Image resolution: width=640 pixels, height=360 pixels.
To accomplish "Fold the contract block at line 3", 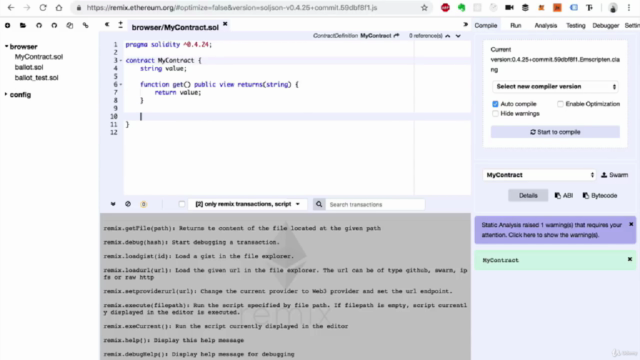I will pos(121,60).
